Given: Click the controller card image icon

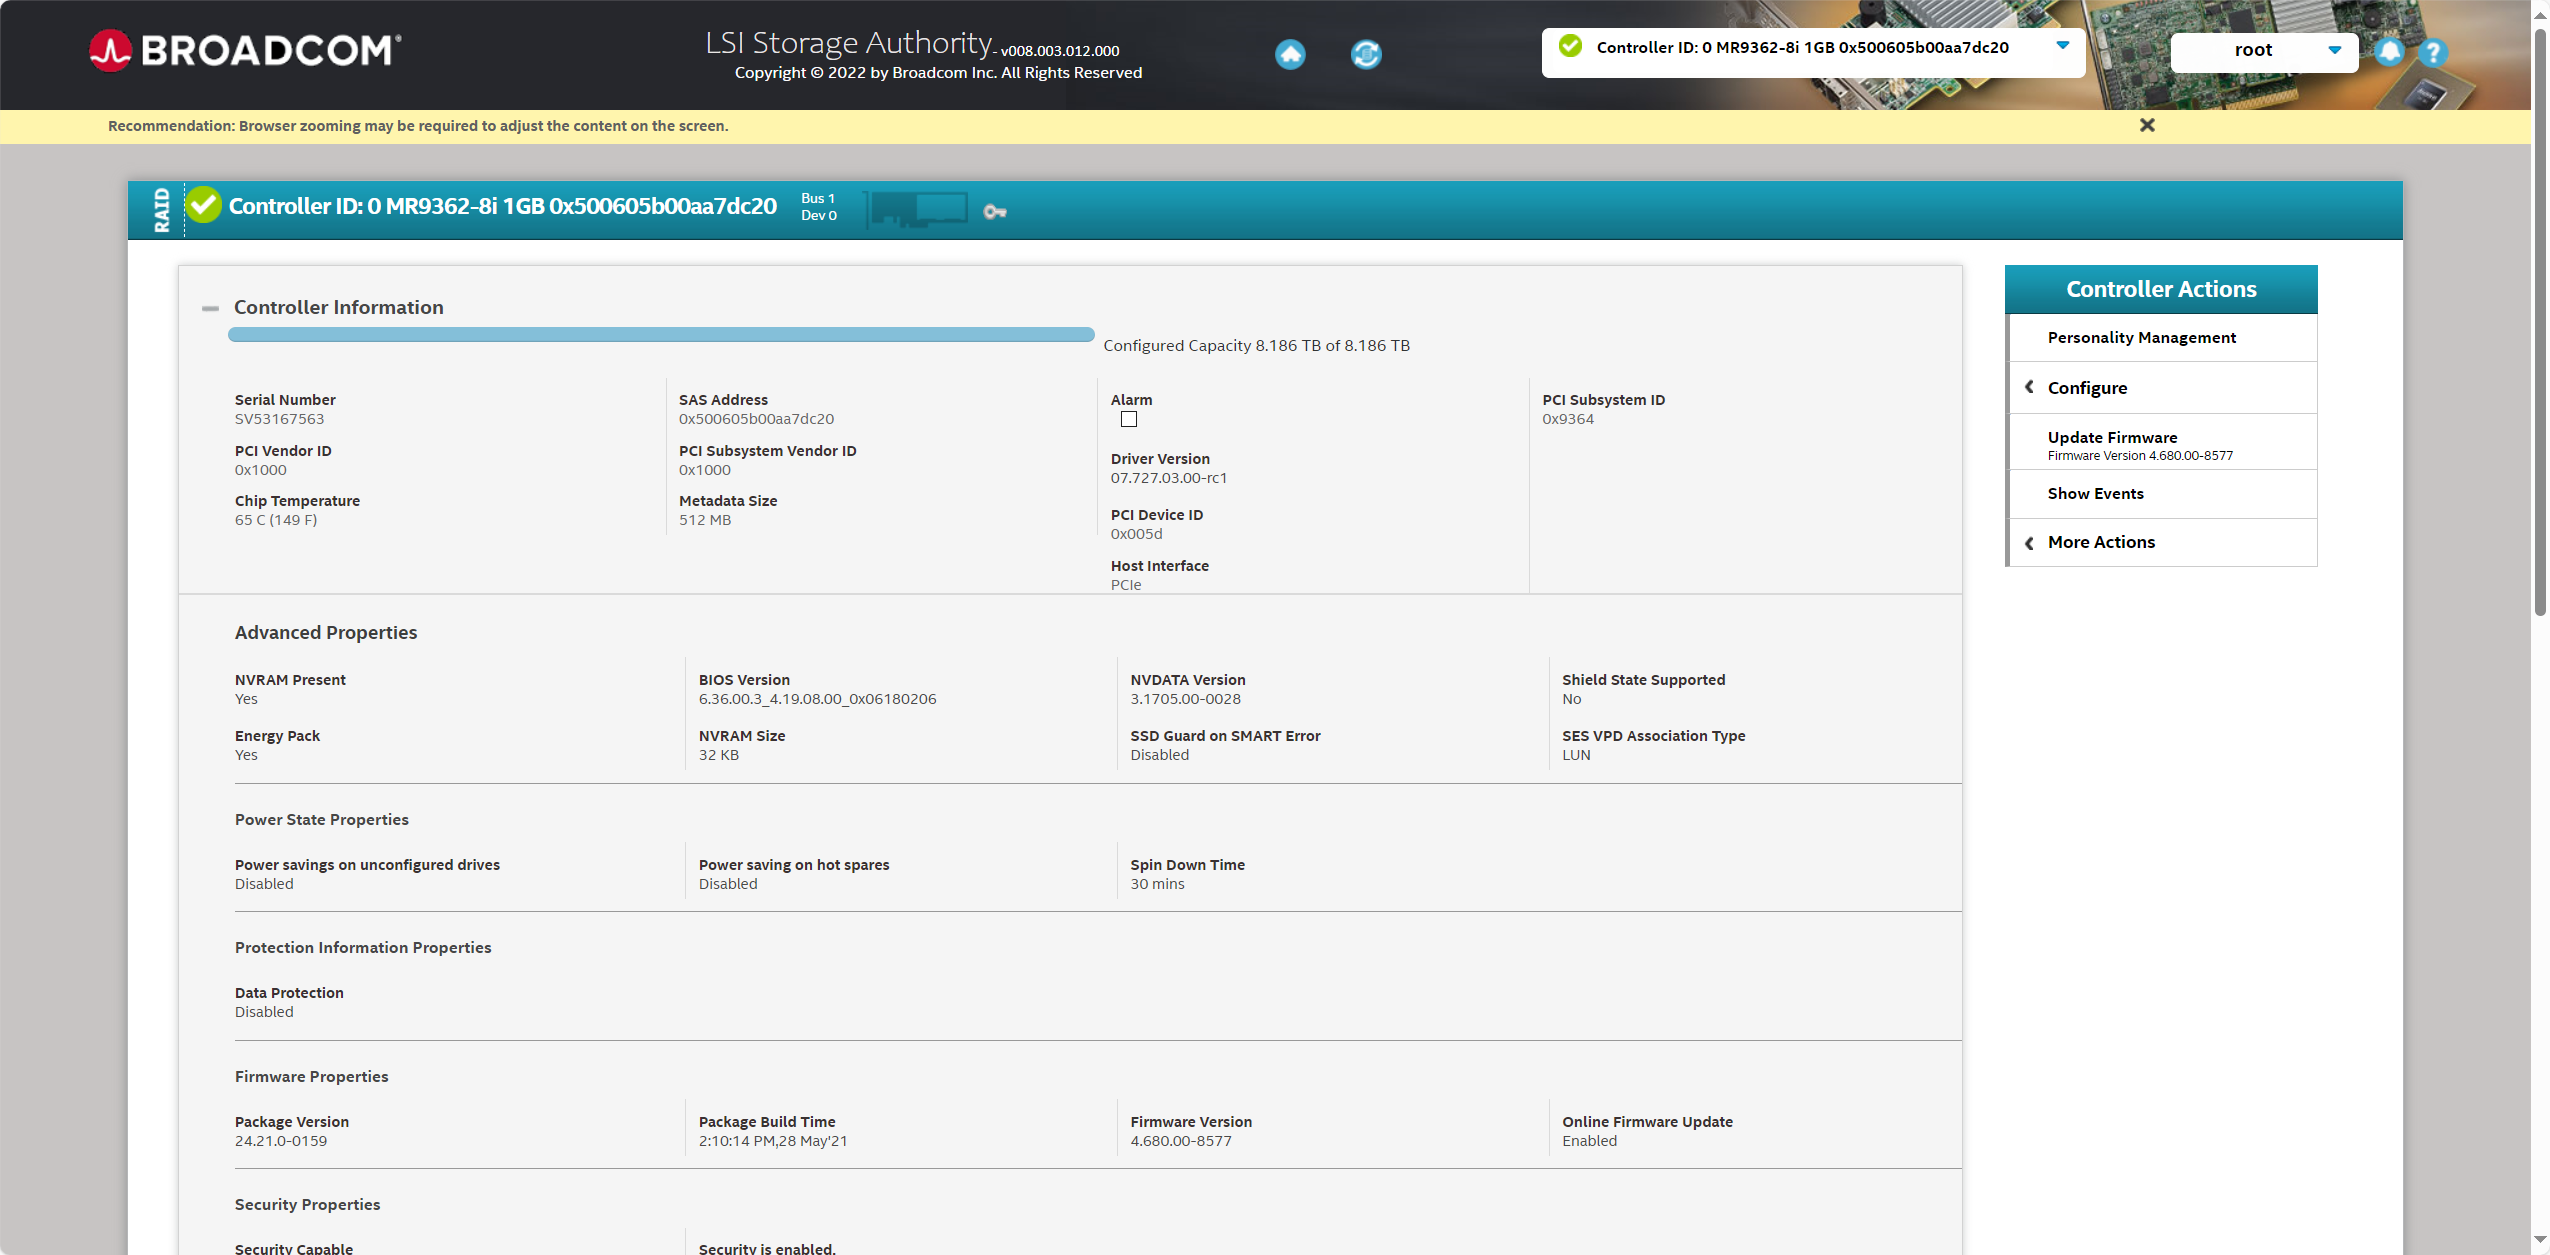Looking at the screenshot, I should pyautogui.click(x=917, y=209).
